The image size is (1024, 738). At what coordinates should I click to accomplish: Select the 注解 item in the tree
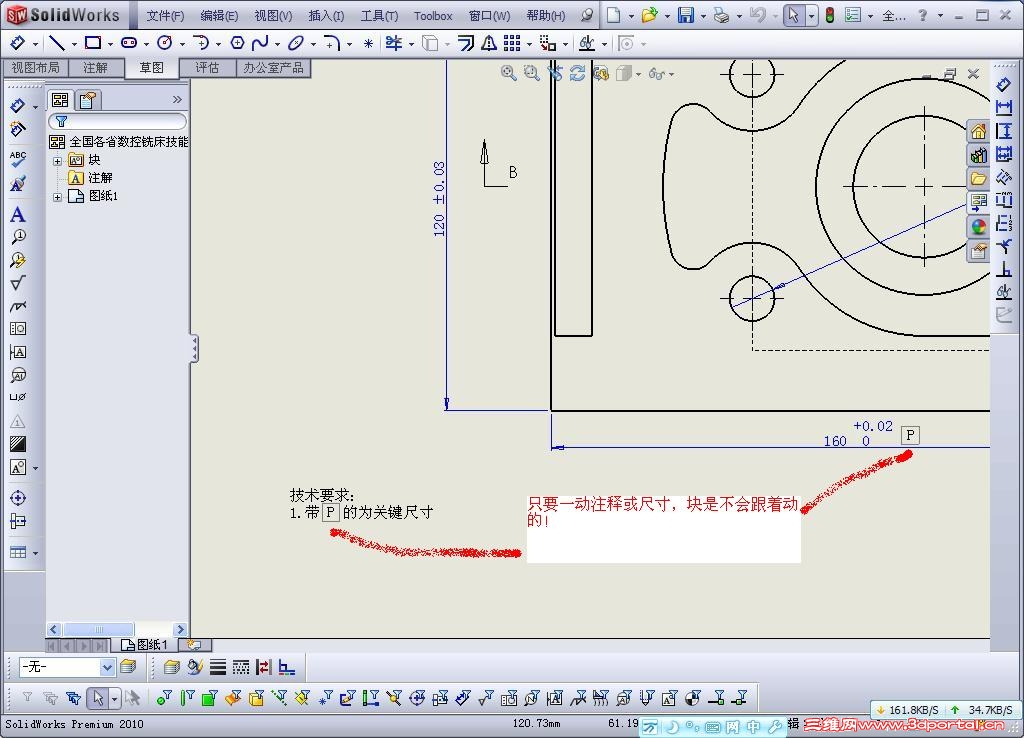[x=100, y=178]
